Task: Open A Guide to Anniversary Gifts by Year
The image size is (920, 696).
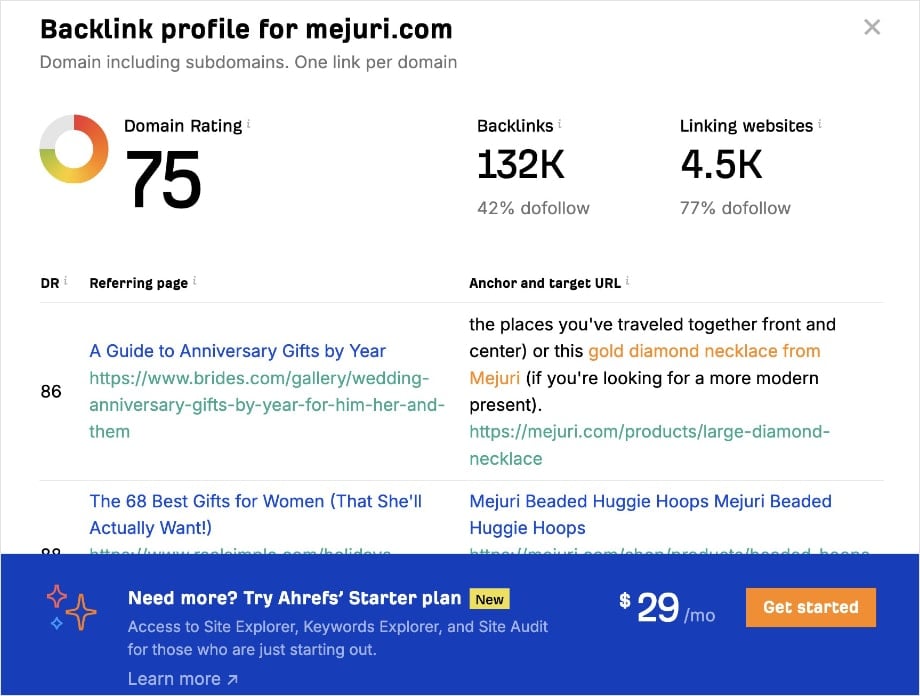Action: click(x=237, y=351)
